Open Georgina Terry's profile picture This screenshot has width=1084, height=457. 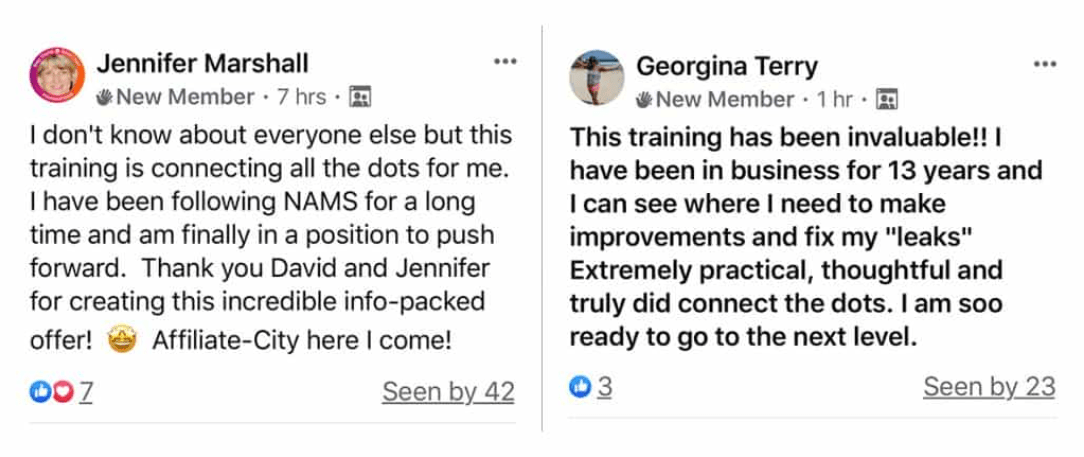pyautogui.click(x=597, y=77)
